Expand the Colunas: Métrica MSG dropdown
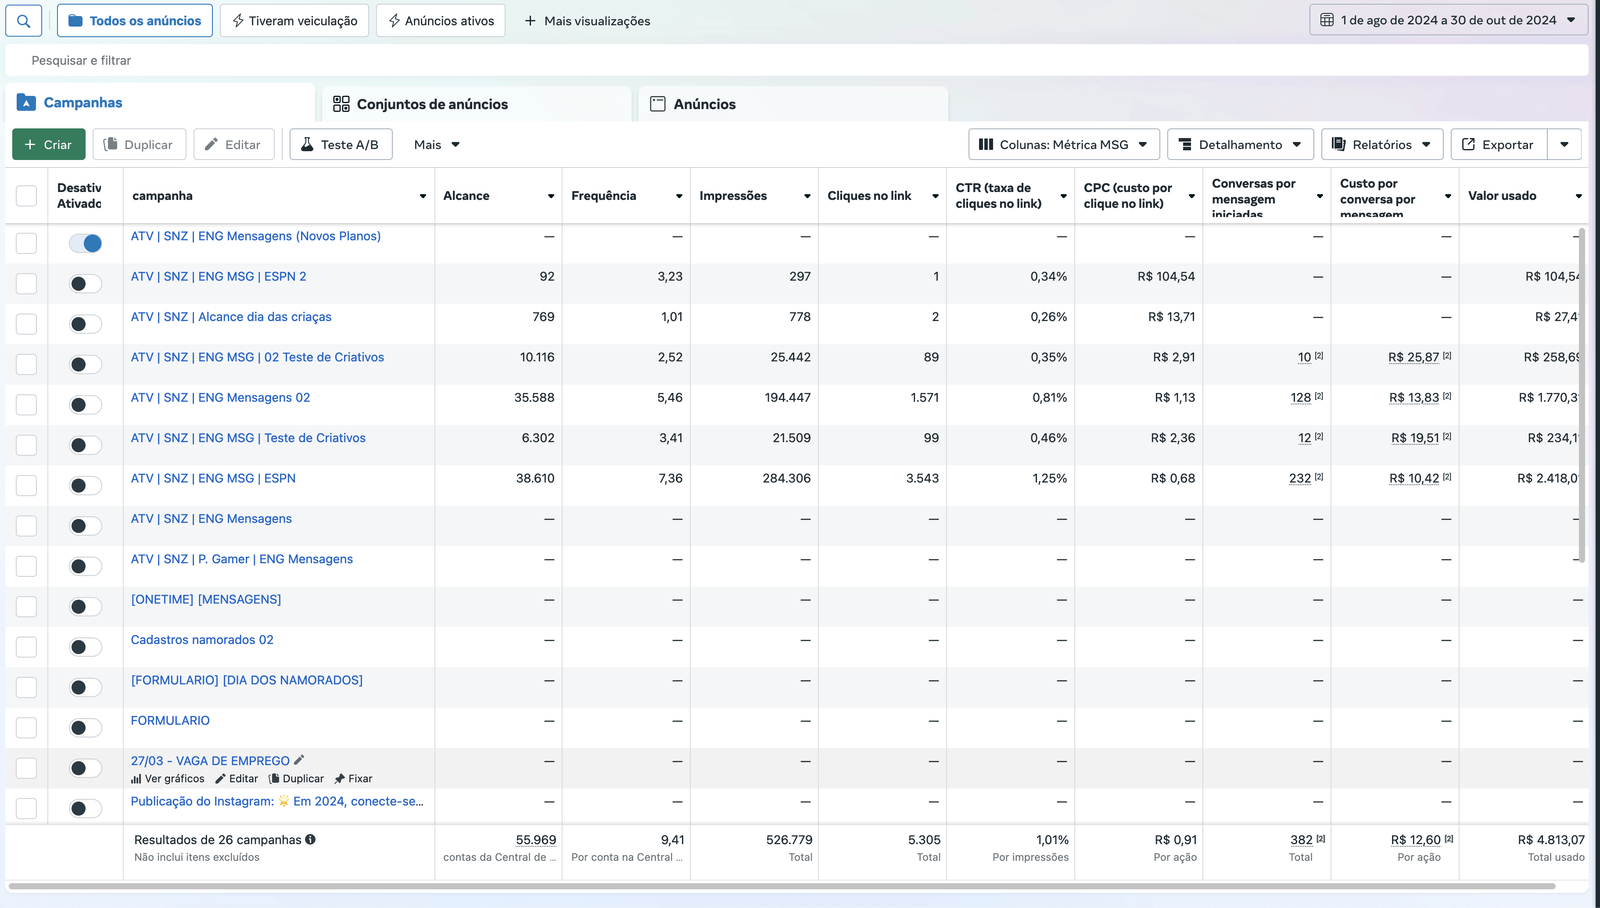The height and width of the screenshot is (908, 1600). [x=1063, y=145]
